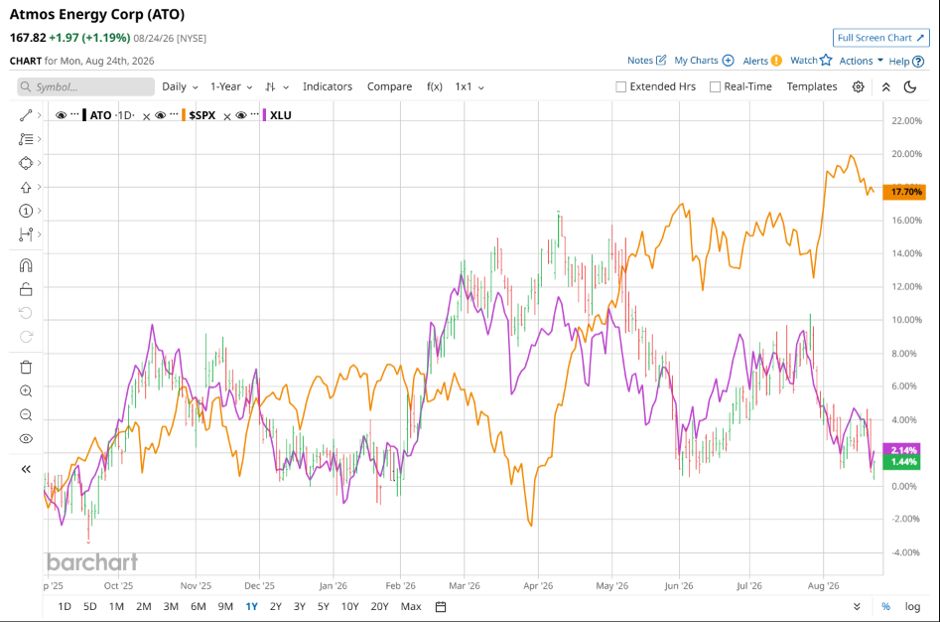
Task: Open the Daily frequency dropdown
Action: click(180, 87)
